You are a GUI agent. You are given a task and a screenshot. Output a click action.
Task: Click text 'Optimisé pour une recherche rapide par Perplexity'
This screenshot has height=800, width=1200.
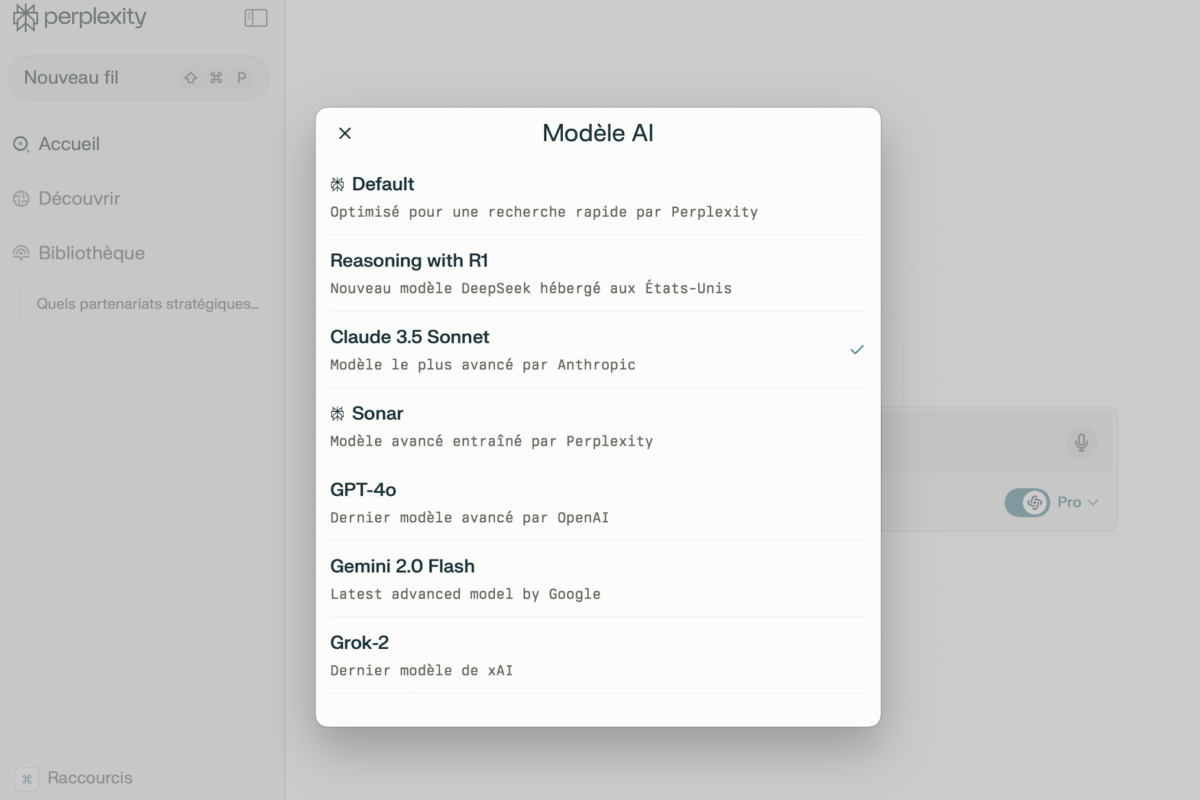tap(544, 212)
